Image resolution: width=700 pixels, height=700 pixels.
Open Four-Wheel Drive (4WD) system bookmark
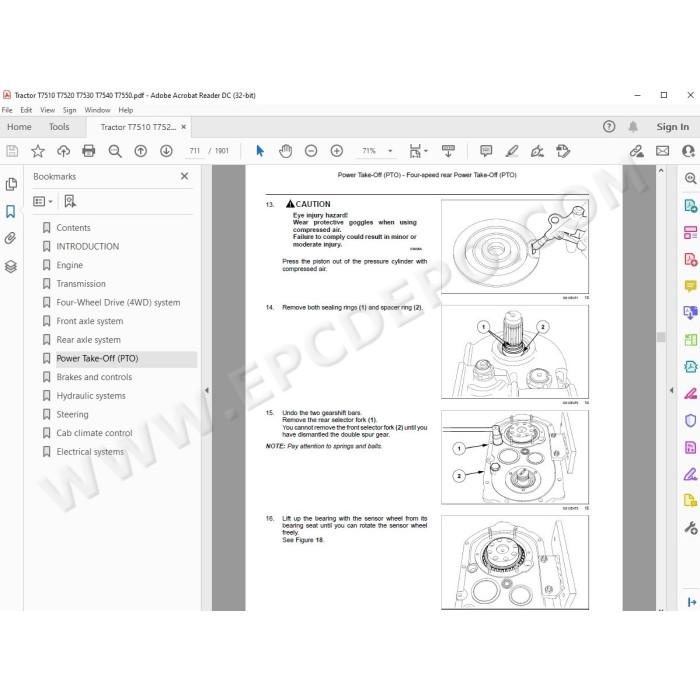coord(118,303)
